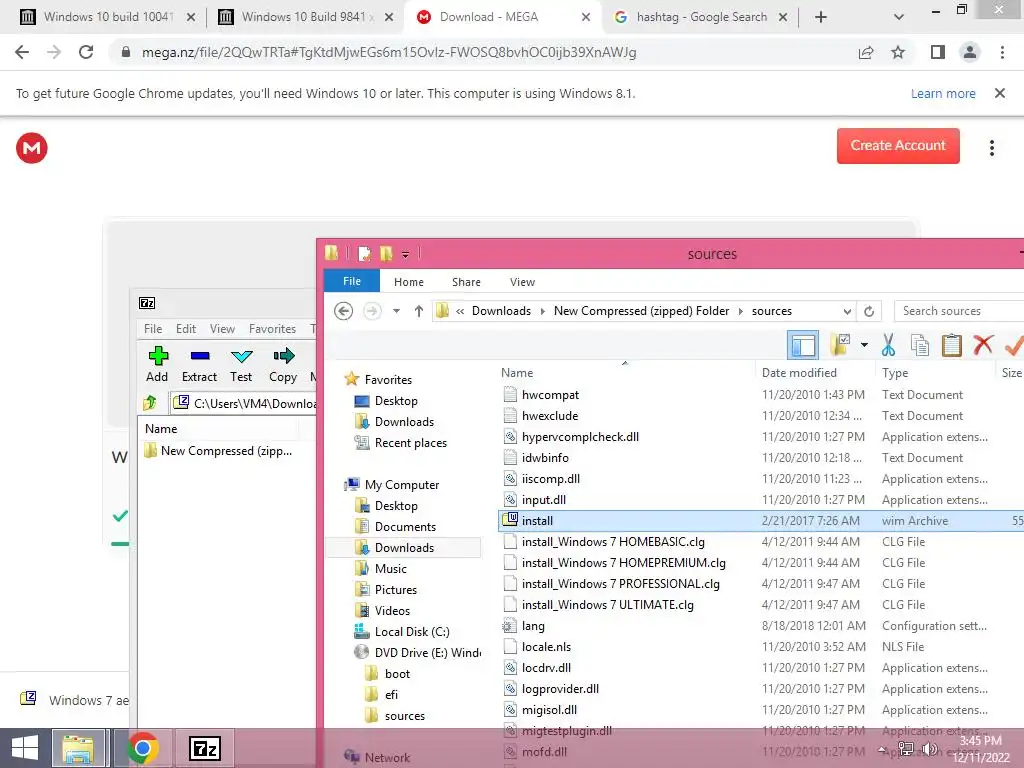Click New Compressed (zipped) Folder breadcrumb

tap(641, 311)
